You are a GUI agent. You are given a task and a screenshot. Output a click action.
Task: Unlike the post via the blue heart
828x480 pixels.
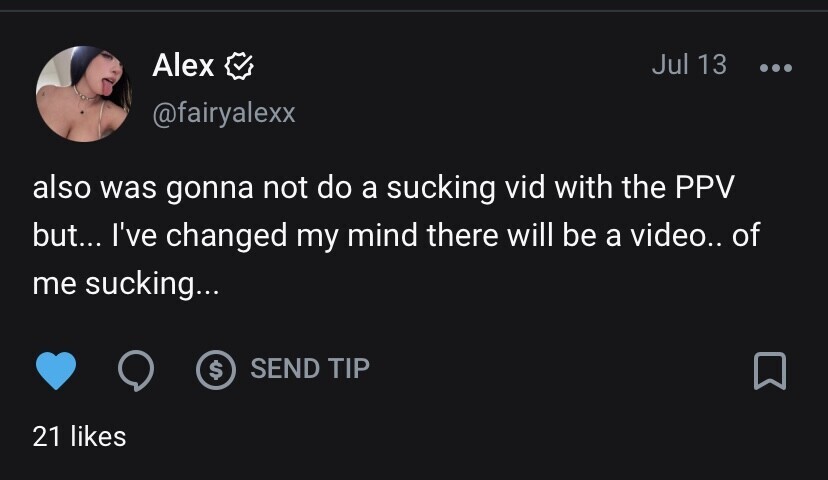coord(55,370)
